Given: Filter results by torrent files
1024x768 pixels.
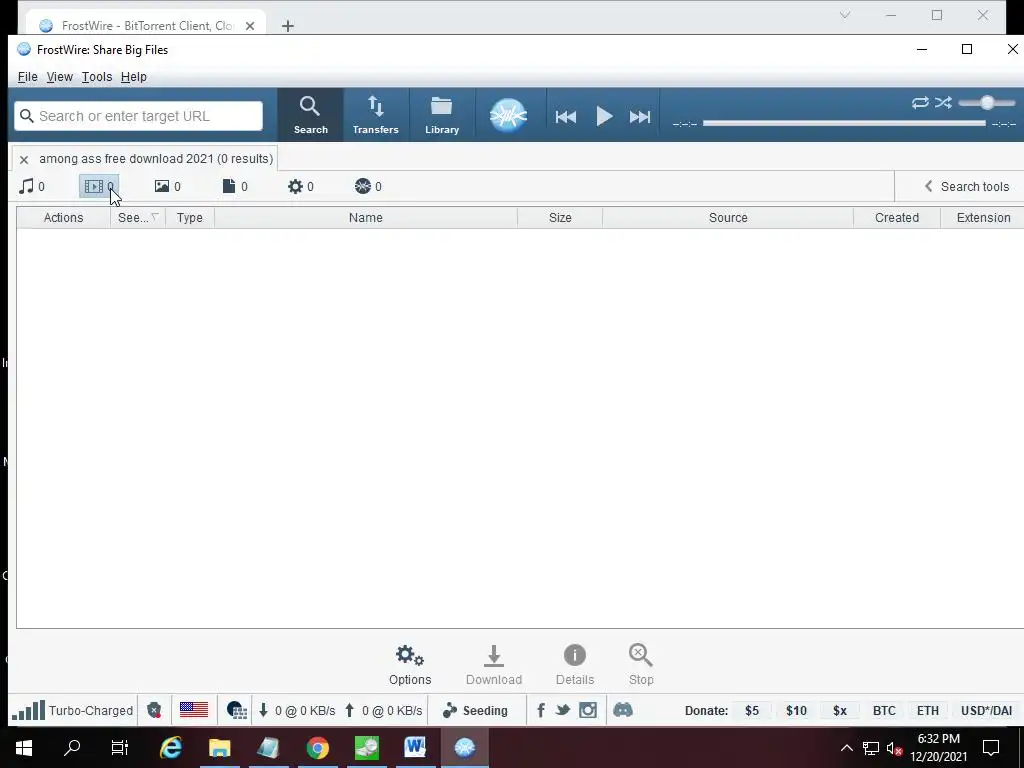Looking at the screenshot, I should [368, 187].
